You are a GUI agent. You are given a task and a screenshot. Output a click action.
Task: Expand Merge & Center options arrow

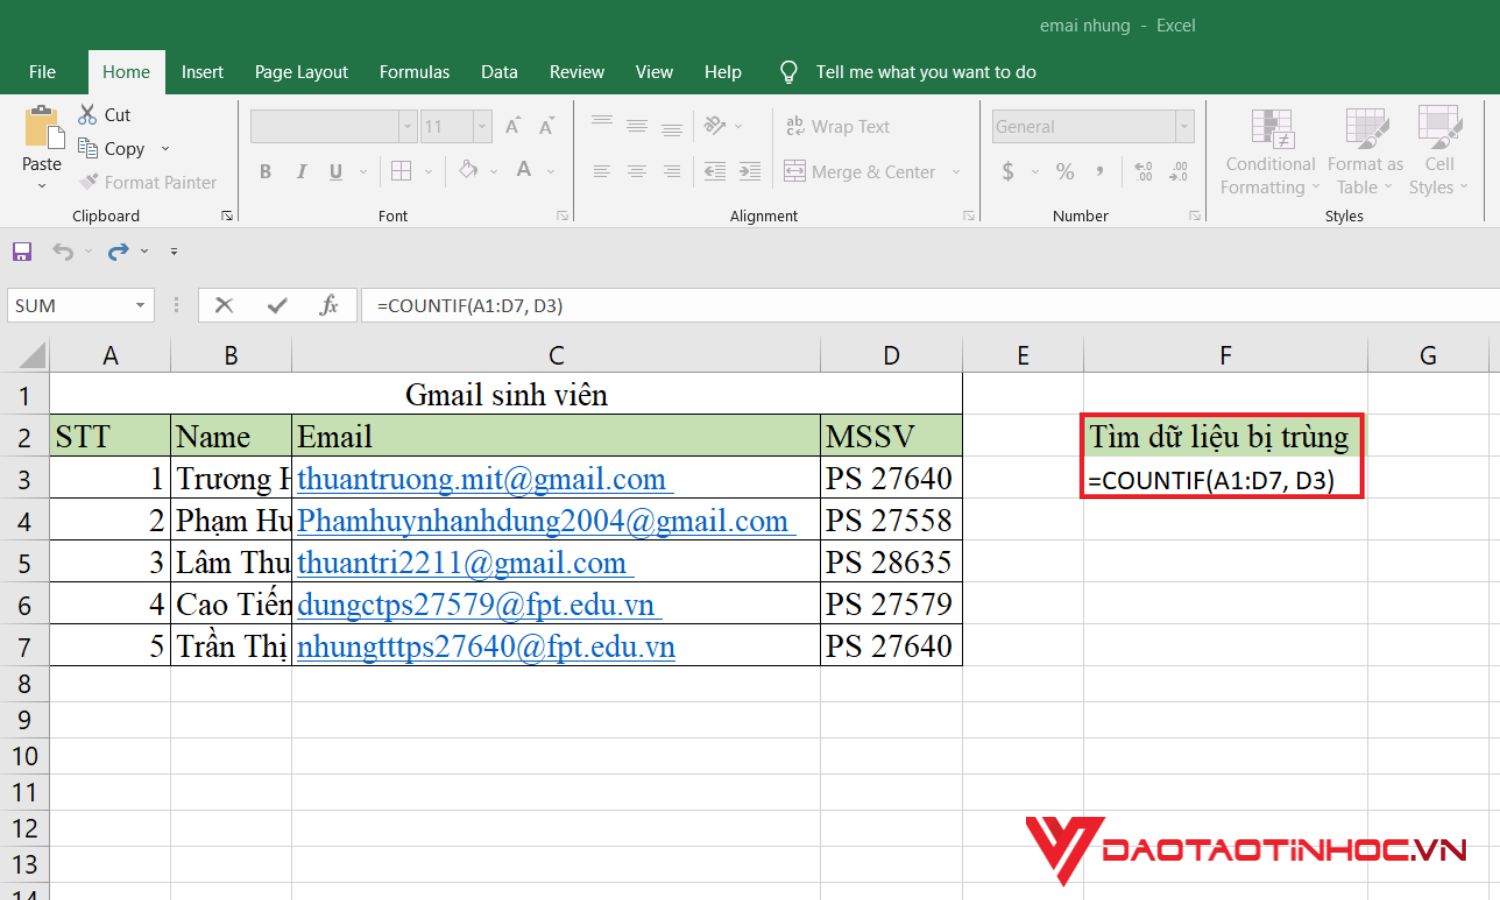[x=956, y=172]
